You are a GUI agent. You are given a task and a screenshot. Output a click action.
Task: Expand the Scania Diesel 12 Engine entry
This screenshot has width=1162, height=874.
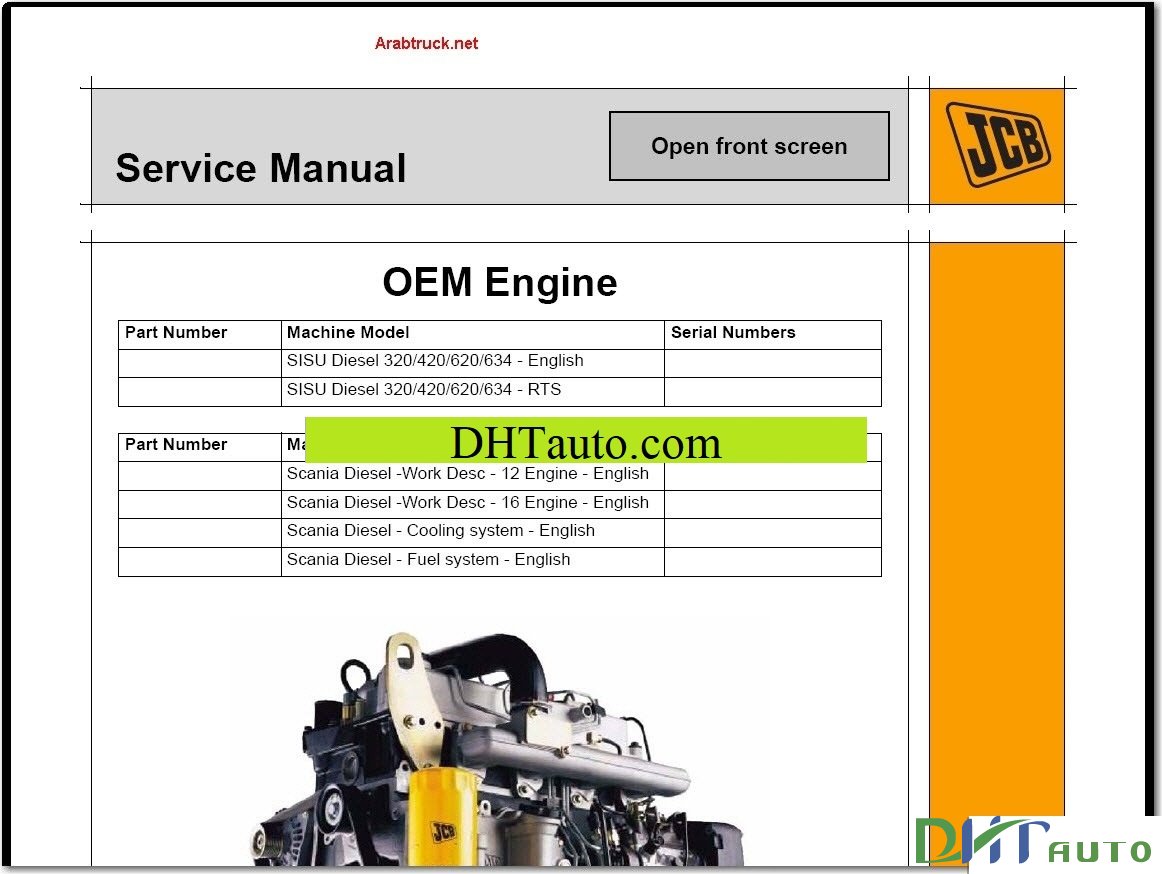tap(467, 473)
